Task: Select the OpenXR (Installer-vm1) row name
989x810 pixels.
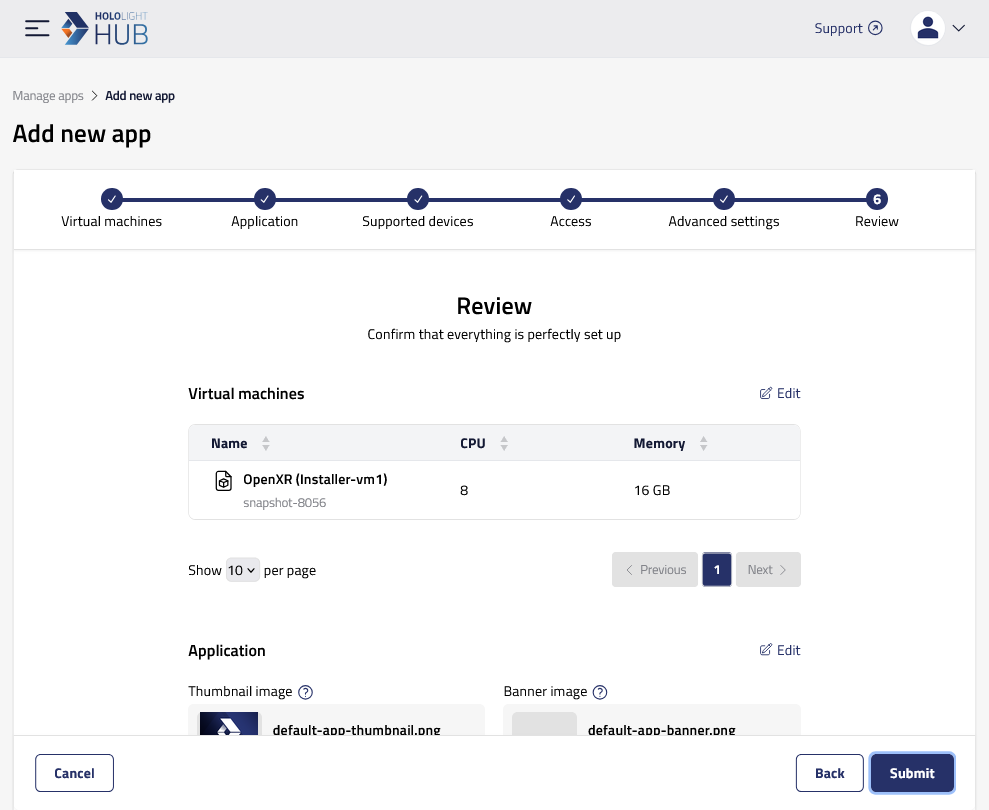Action: (x=315, y=479)
